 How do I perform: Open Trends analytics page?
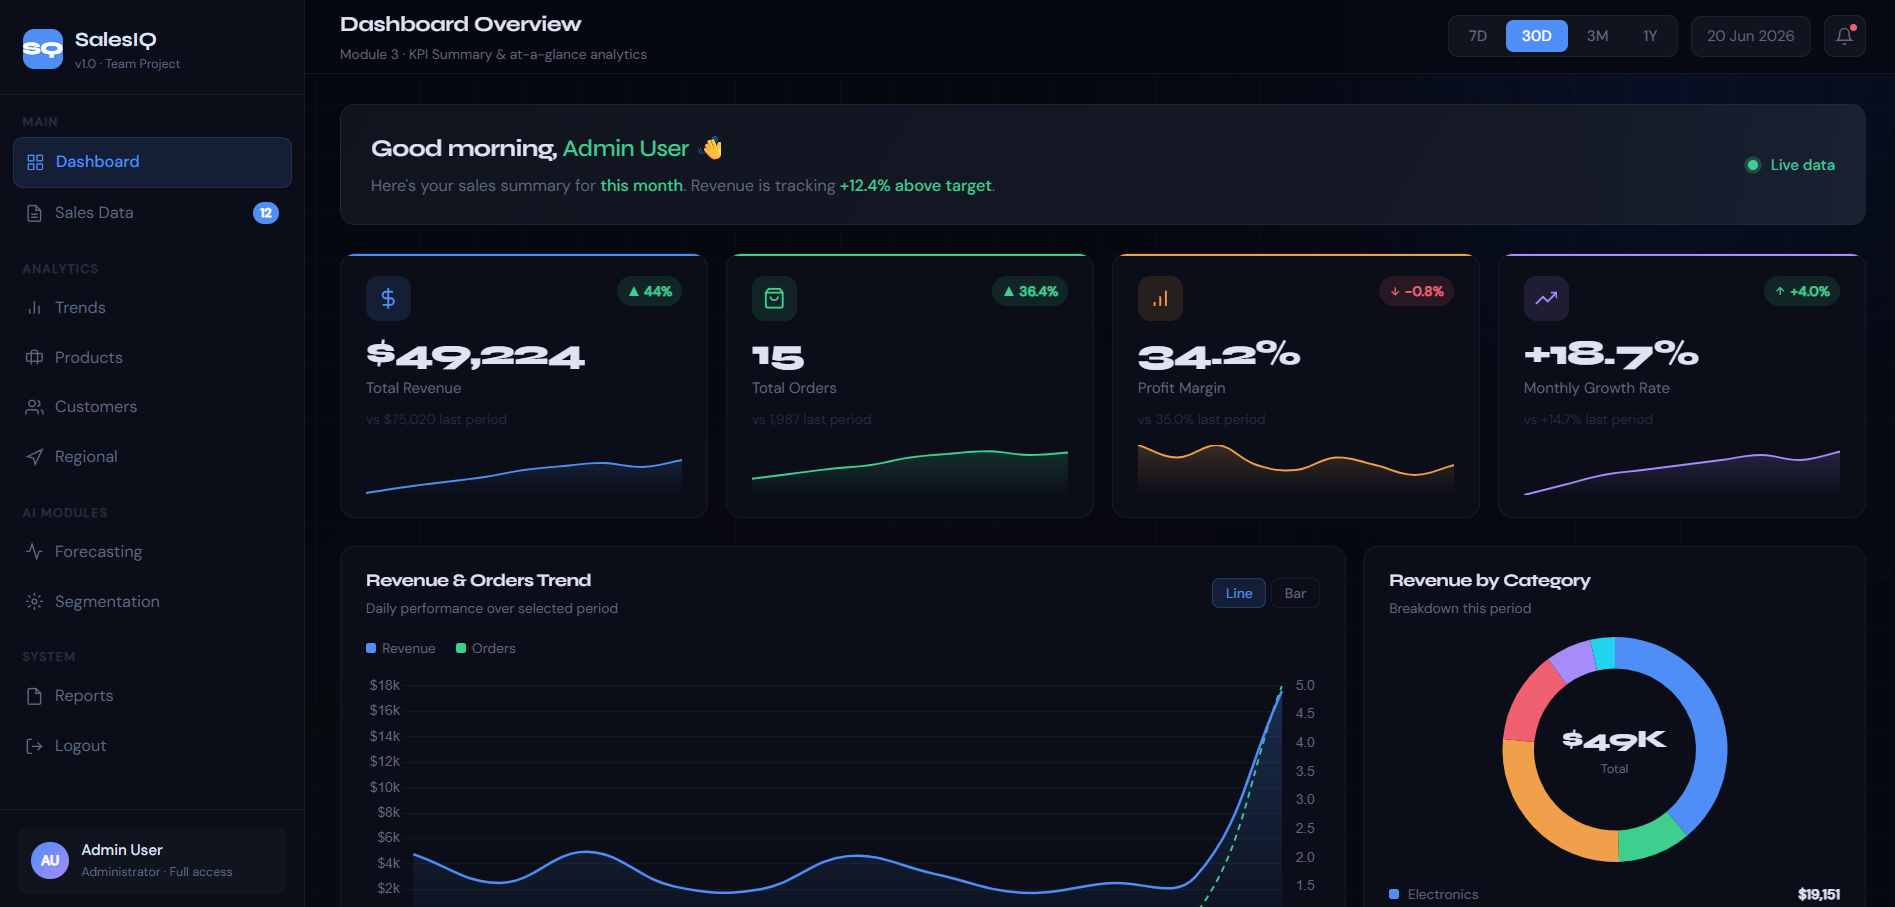click(152, 308)
